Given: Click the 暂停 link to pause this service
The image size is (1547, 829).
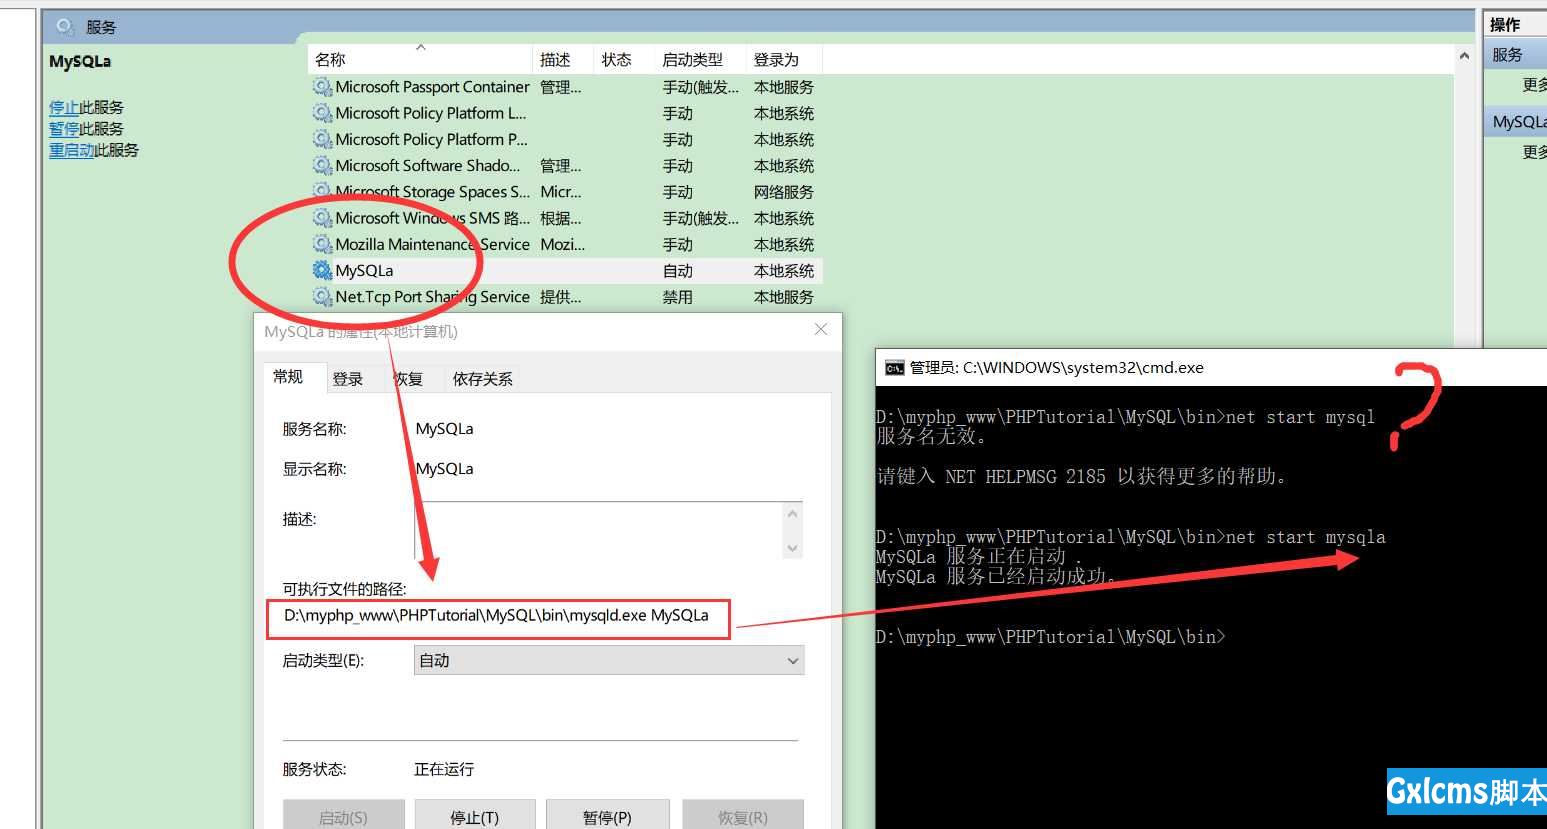Looking at the screenshot, I should click(64, 129).
